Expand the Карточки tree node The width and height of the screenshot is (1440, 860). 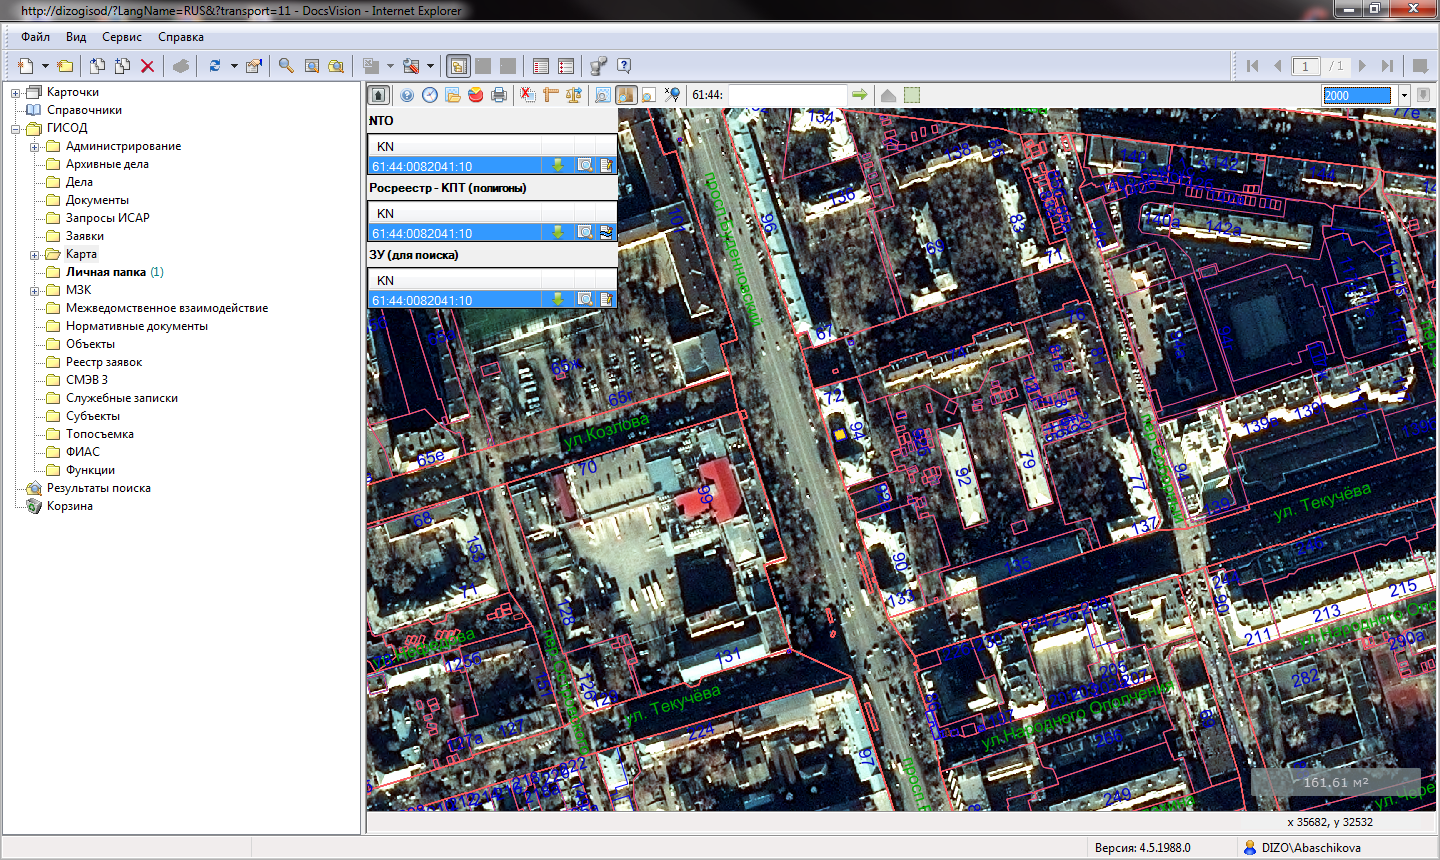(x=15, y=93)
